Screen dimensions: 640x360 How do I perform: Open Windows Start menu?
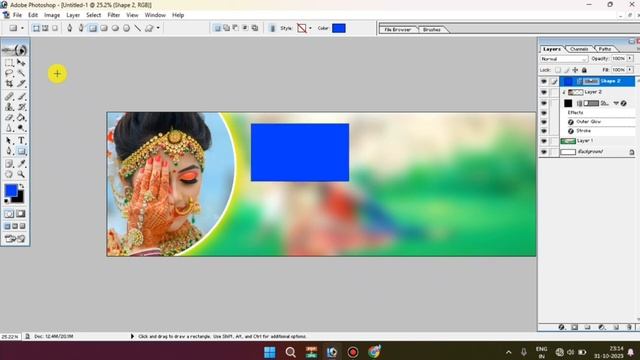(270, 352)
